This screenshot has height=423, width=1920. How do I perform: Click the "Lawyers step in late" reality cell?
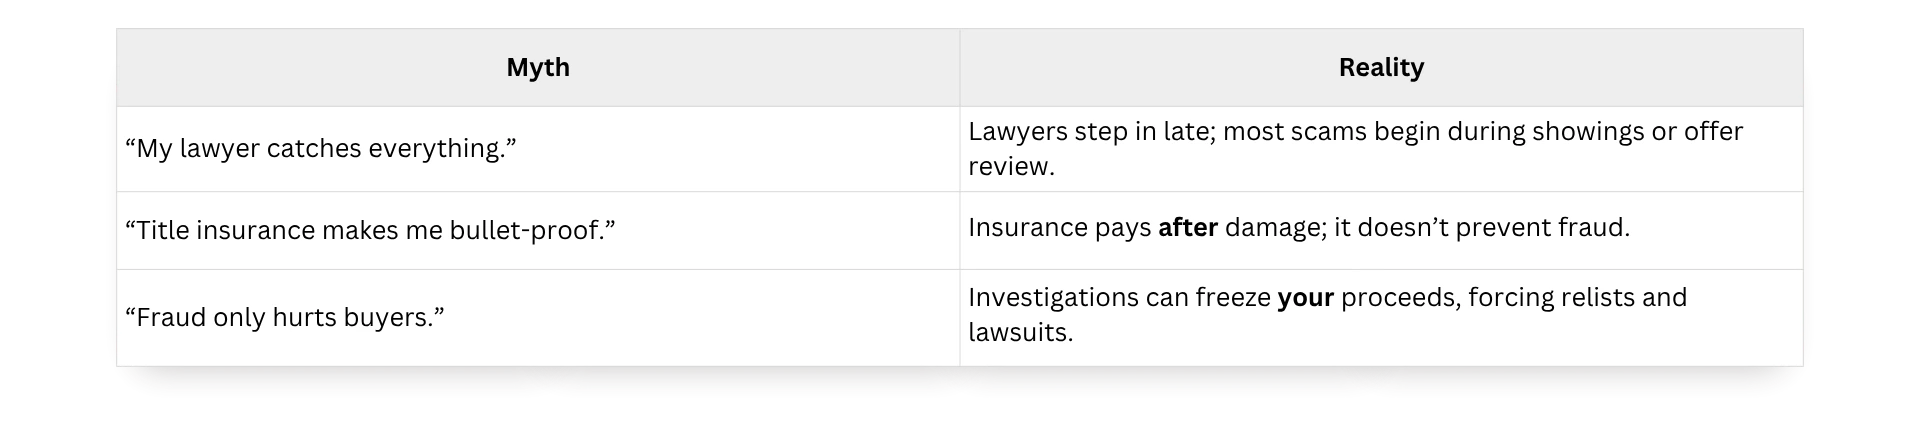click(1381, 149)
